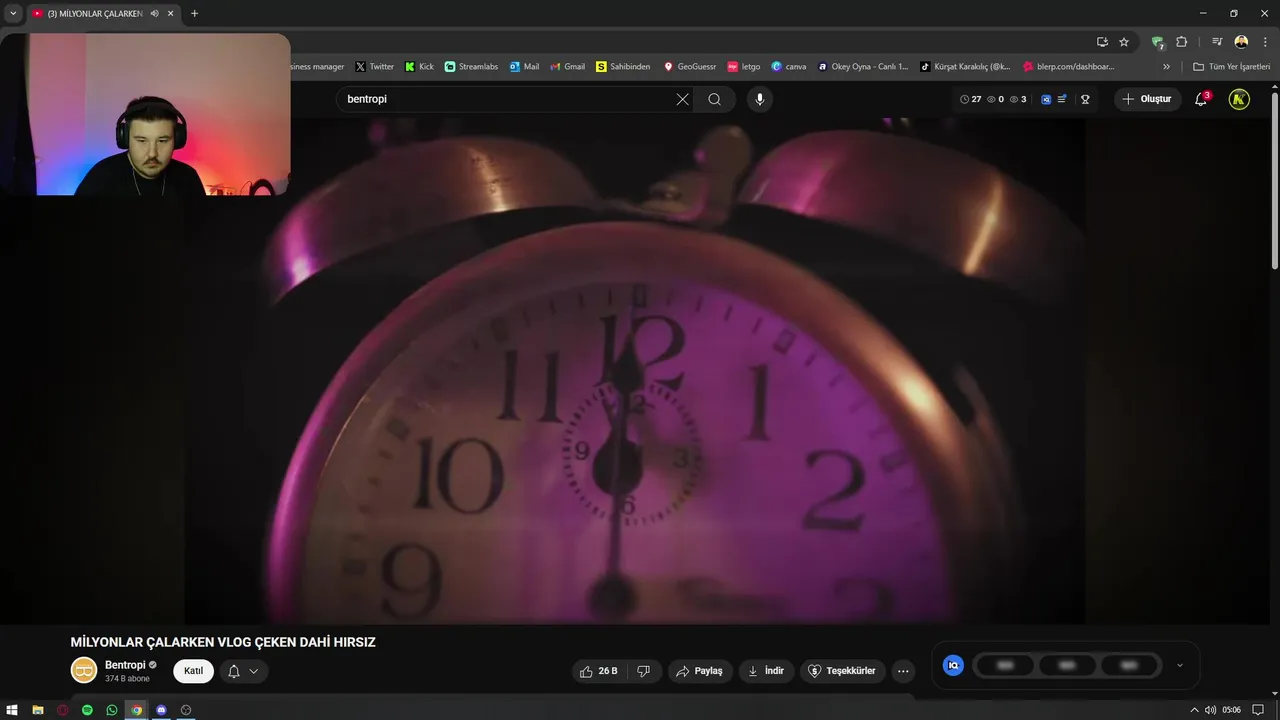Viewport: 1280px width, 720px height.
Task: Open the Gmail bookmark
Action: pyautogui.click(x=568, y=67)
